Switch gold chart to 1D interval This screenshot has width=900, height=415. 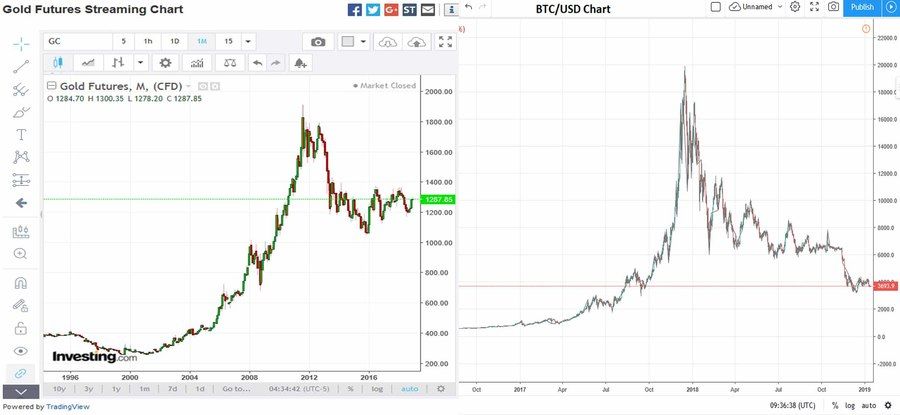[174, 41]
